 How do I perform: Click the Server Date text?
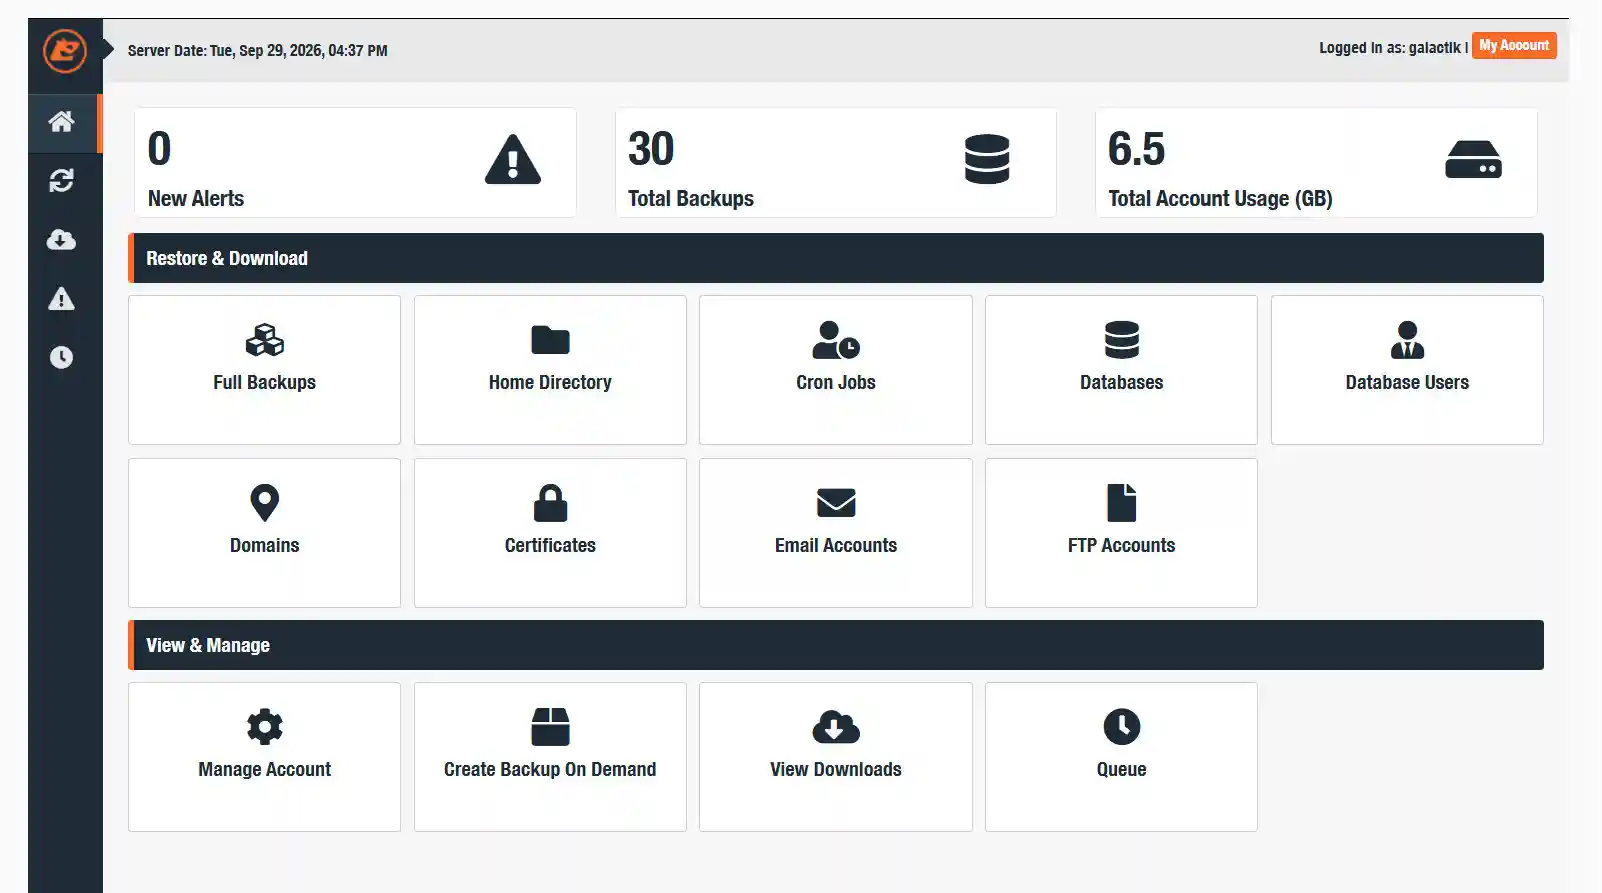[258, 51]
